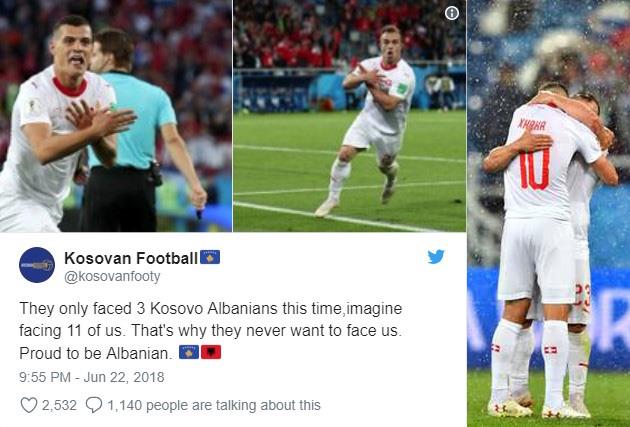Screen dimensions: 630x427
Task: Click the 'Proud to be Albanian.' line
Action: point(96,353)
